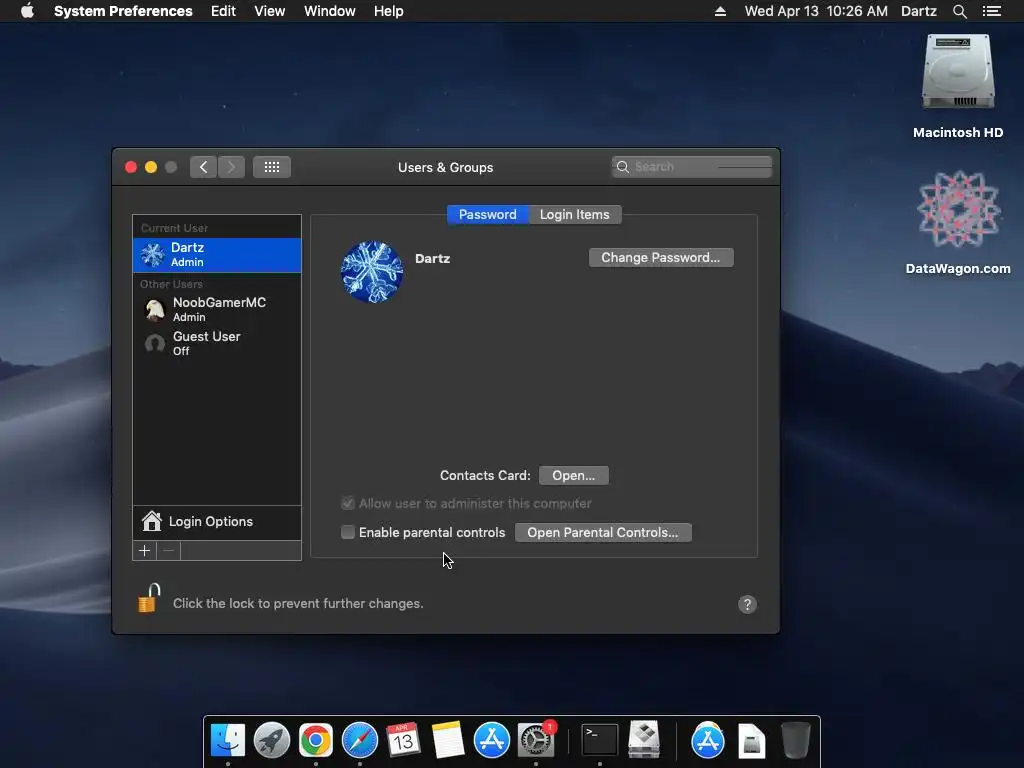Open the Window menu

pos(330,11)
